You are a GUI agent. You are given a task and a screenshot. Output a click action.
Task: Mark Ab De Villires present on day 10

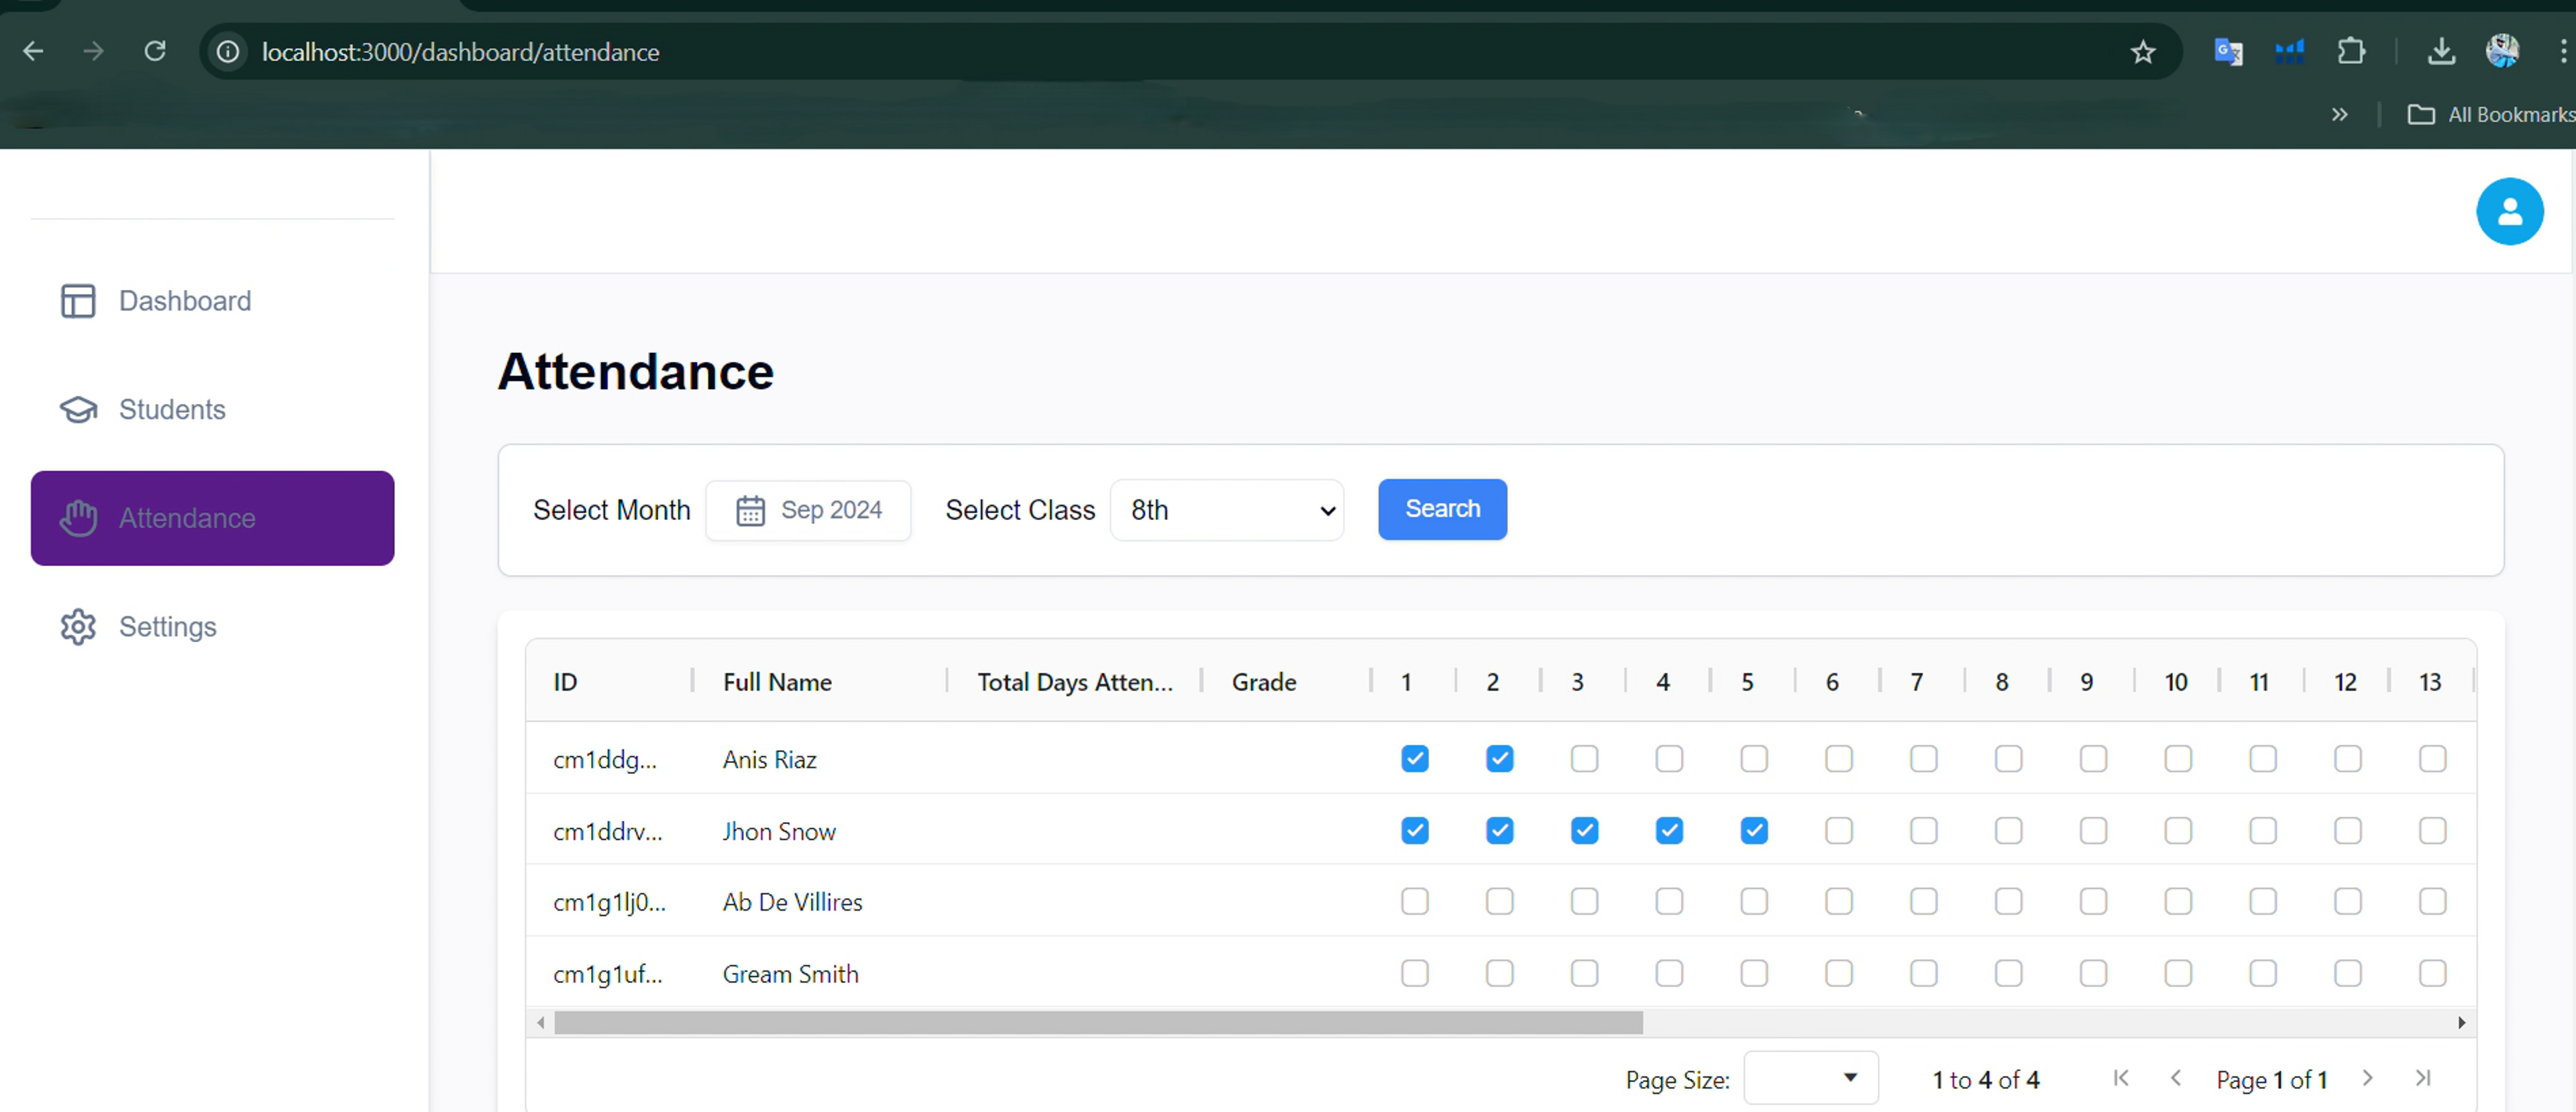2177,901
